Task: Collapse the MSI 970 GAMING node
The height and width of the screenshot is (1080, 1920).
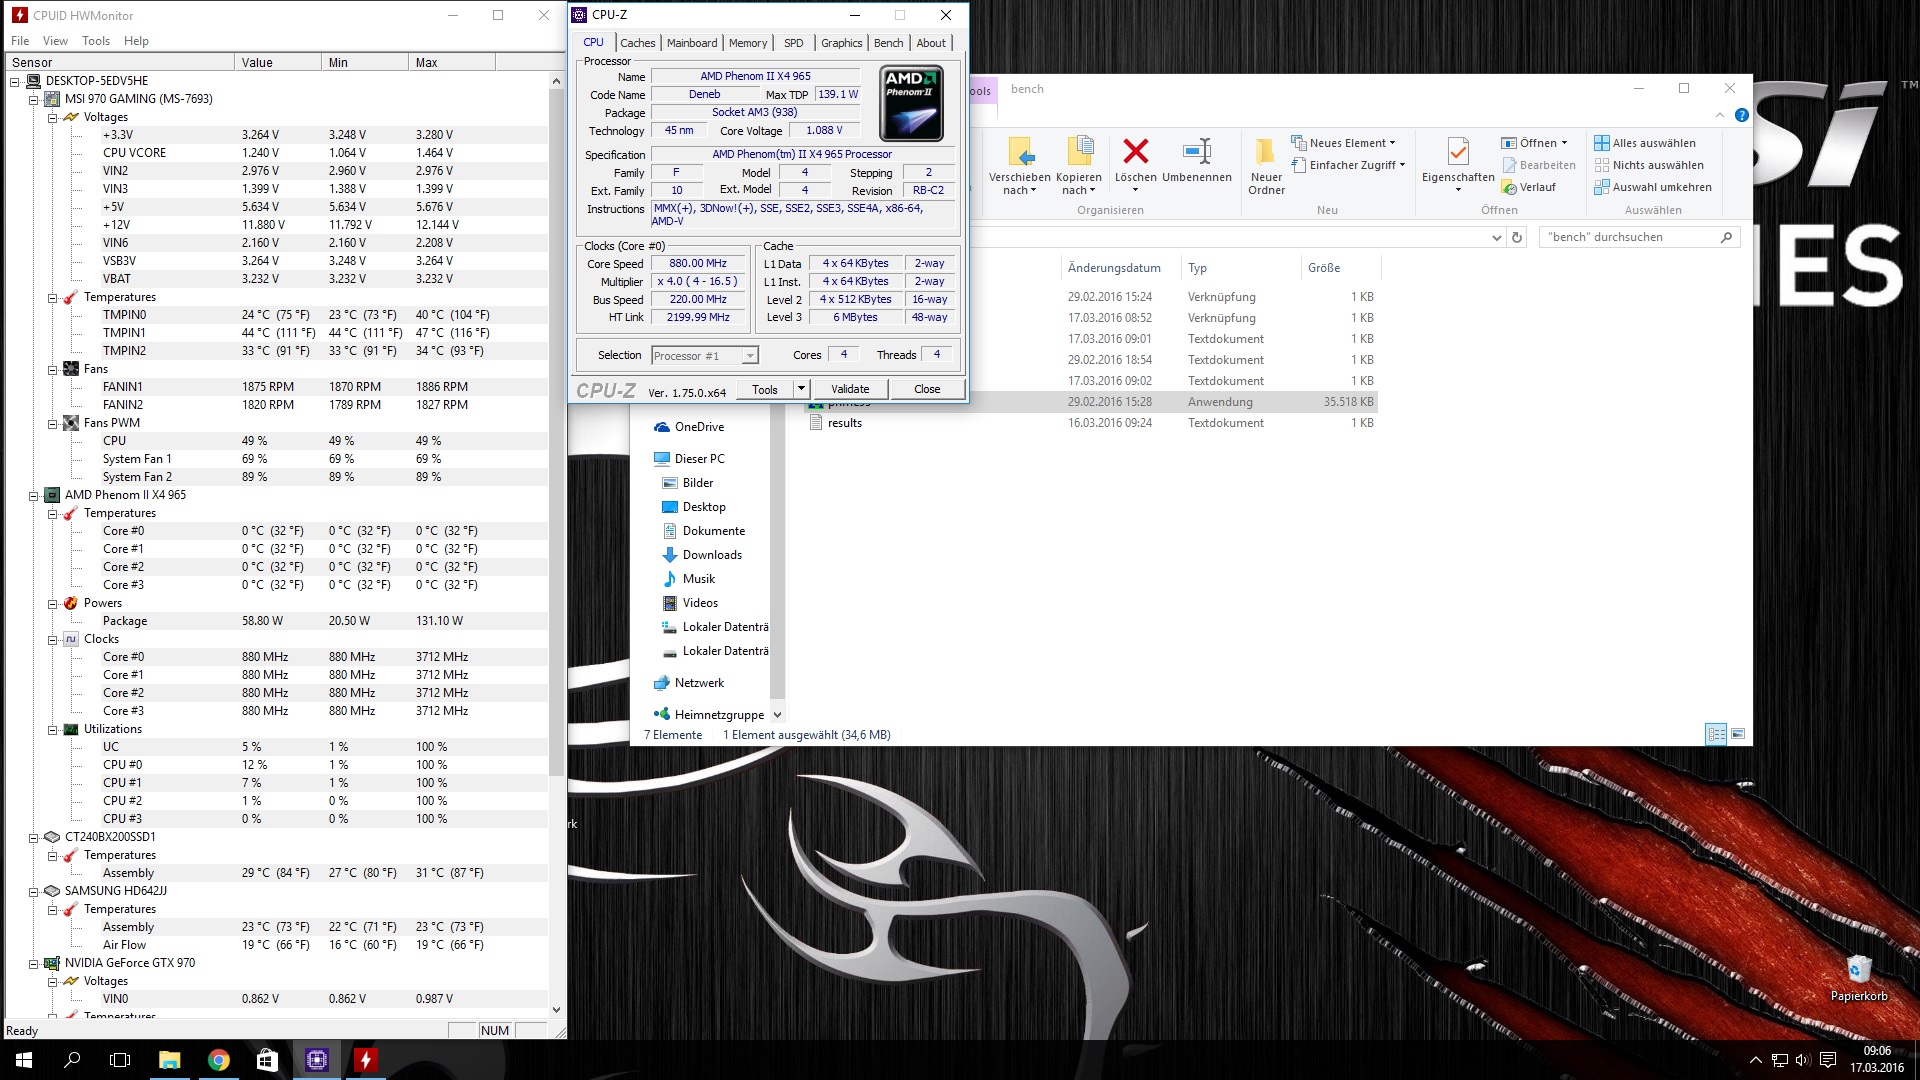Action: pyautogui.click(x=33, y=99)
